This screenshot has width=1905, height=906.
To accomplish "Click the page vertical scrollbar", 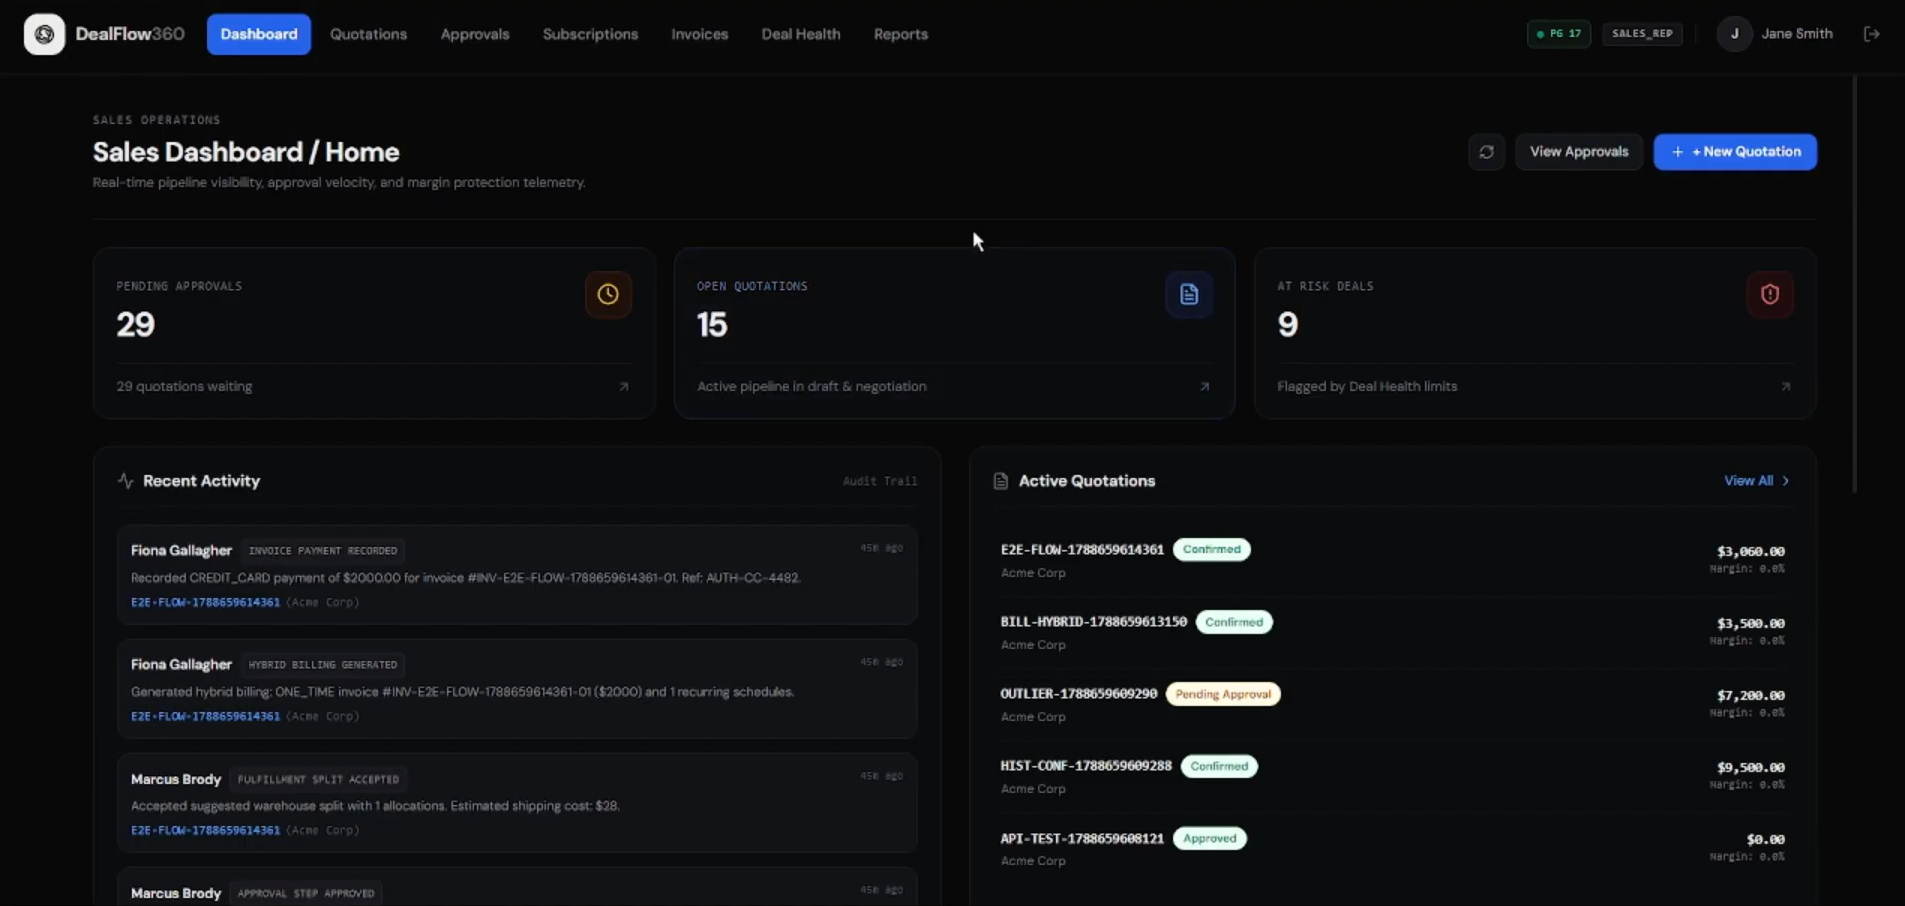I will (1854, 285).
